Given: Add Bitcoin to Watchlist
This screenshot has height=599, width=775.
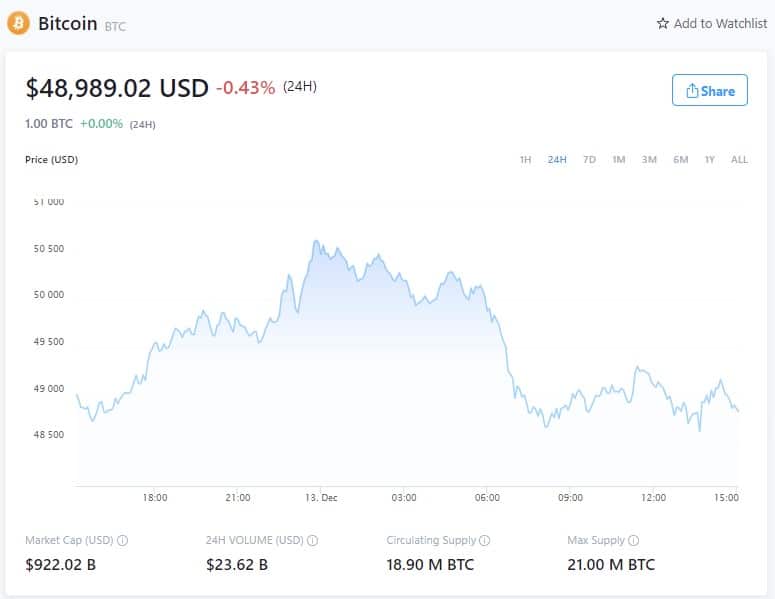Looking at the screenshot, I should pyautogui.click(x=712, y=23).
